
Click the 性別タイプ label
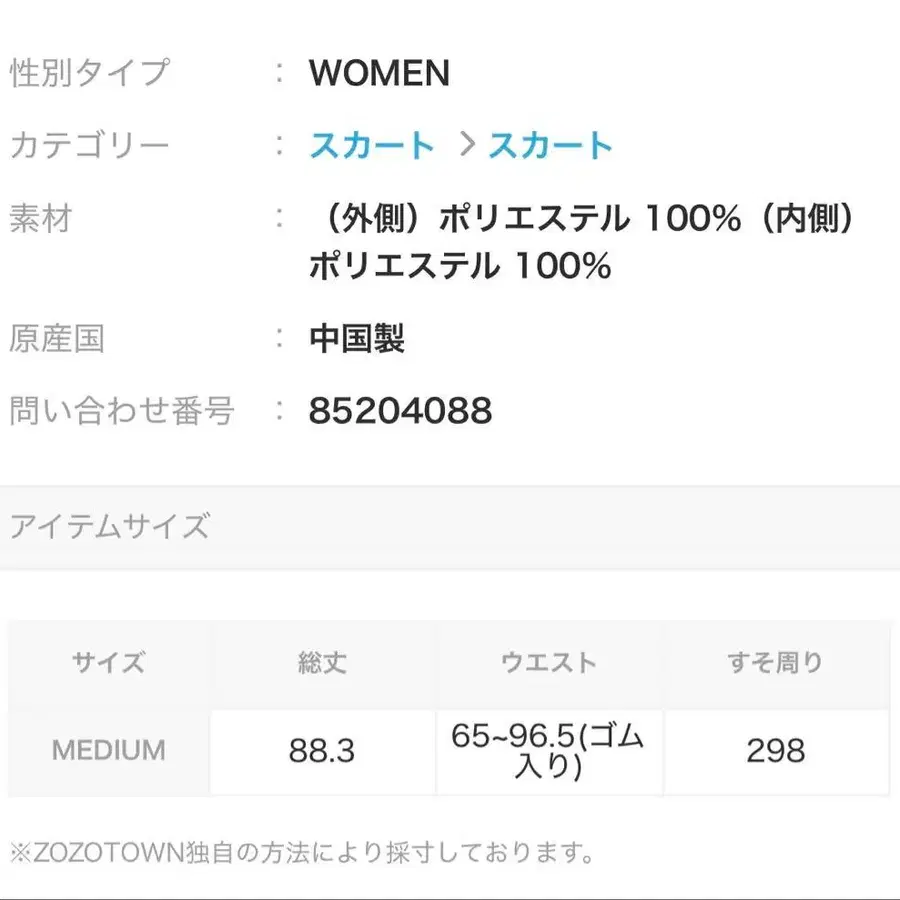[88, 73]
